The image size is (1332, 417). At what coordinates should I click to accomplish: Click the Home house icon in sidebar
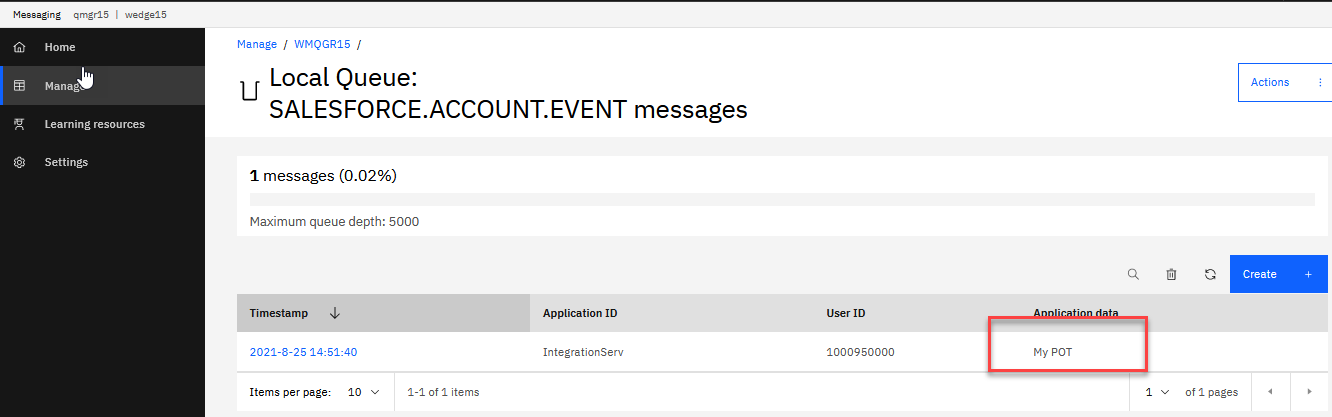point(19,47)
